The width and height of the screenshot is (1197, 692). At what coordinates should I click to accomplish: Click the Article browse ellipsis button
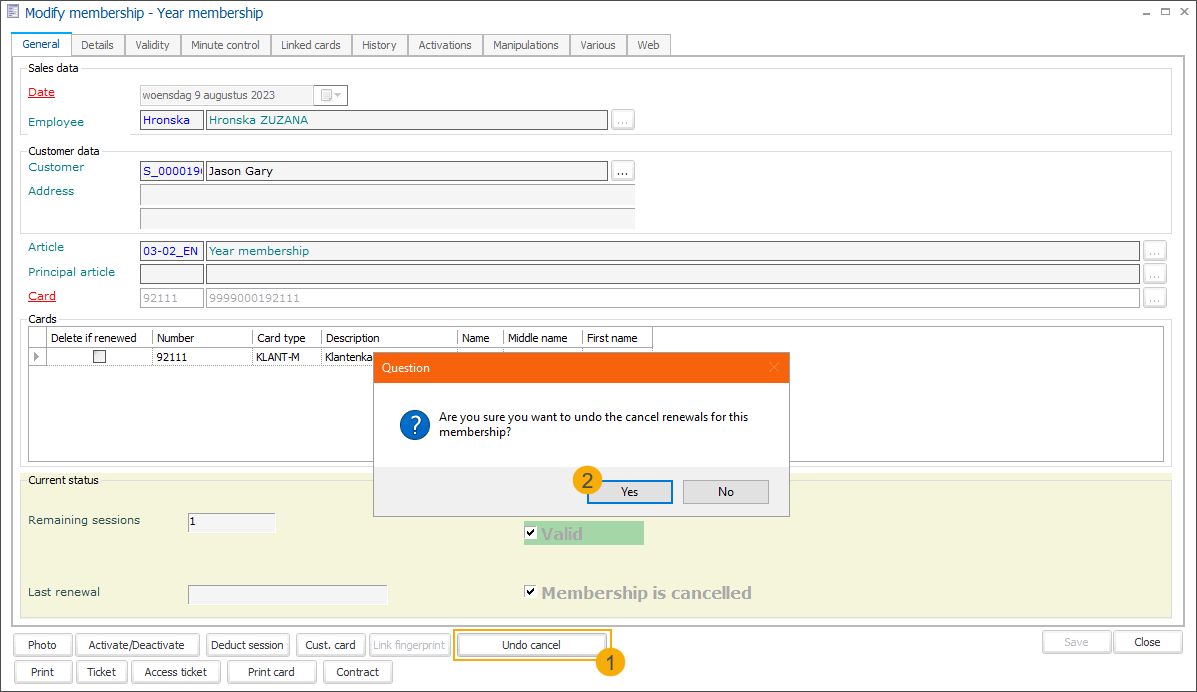[x=1155, y=251]
